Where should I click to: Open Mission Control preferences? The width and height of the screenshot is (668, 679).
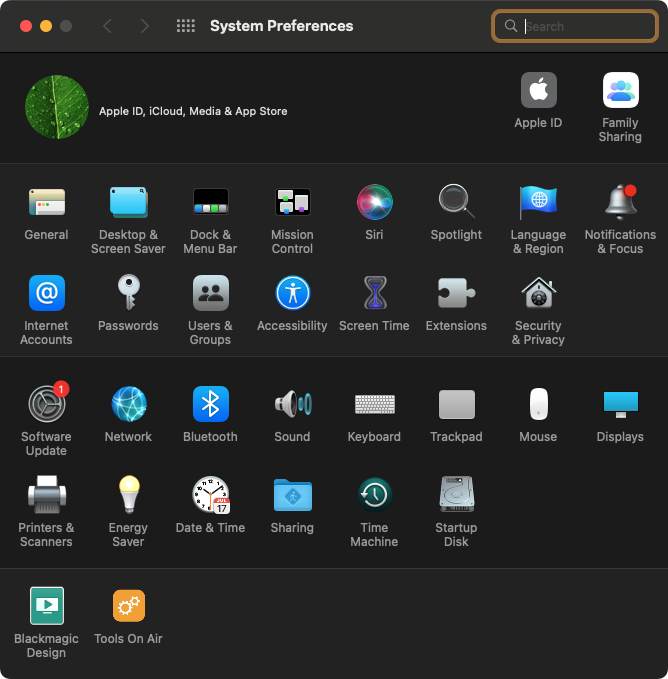293,202
